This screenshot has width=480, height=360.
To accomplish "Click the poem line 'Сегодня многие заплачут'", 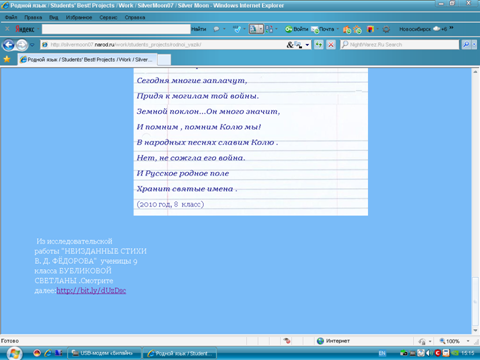I will point(192,81).
